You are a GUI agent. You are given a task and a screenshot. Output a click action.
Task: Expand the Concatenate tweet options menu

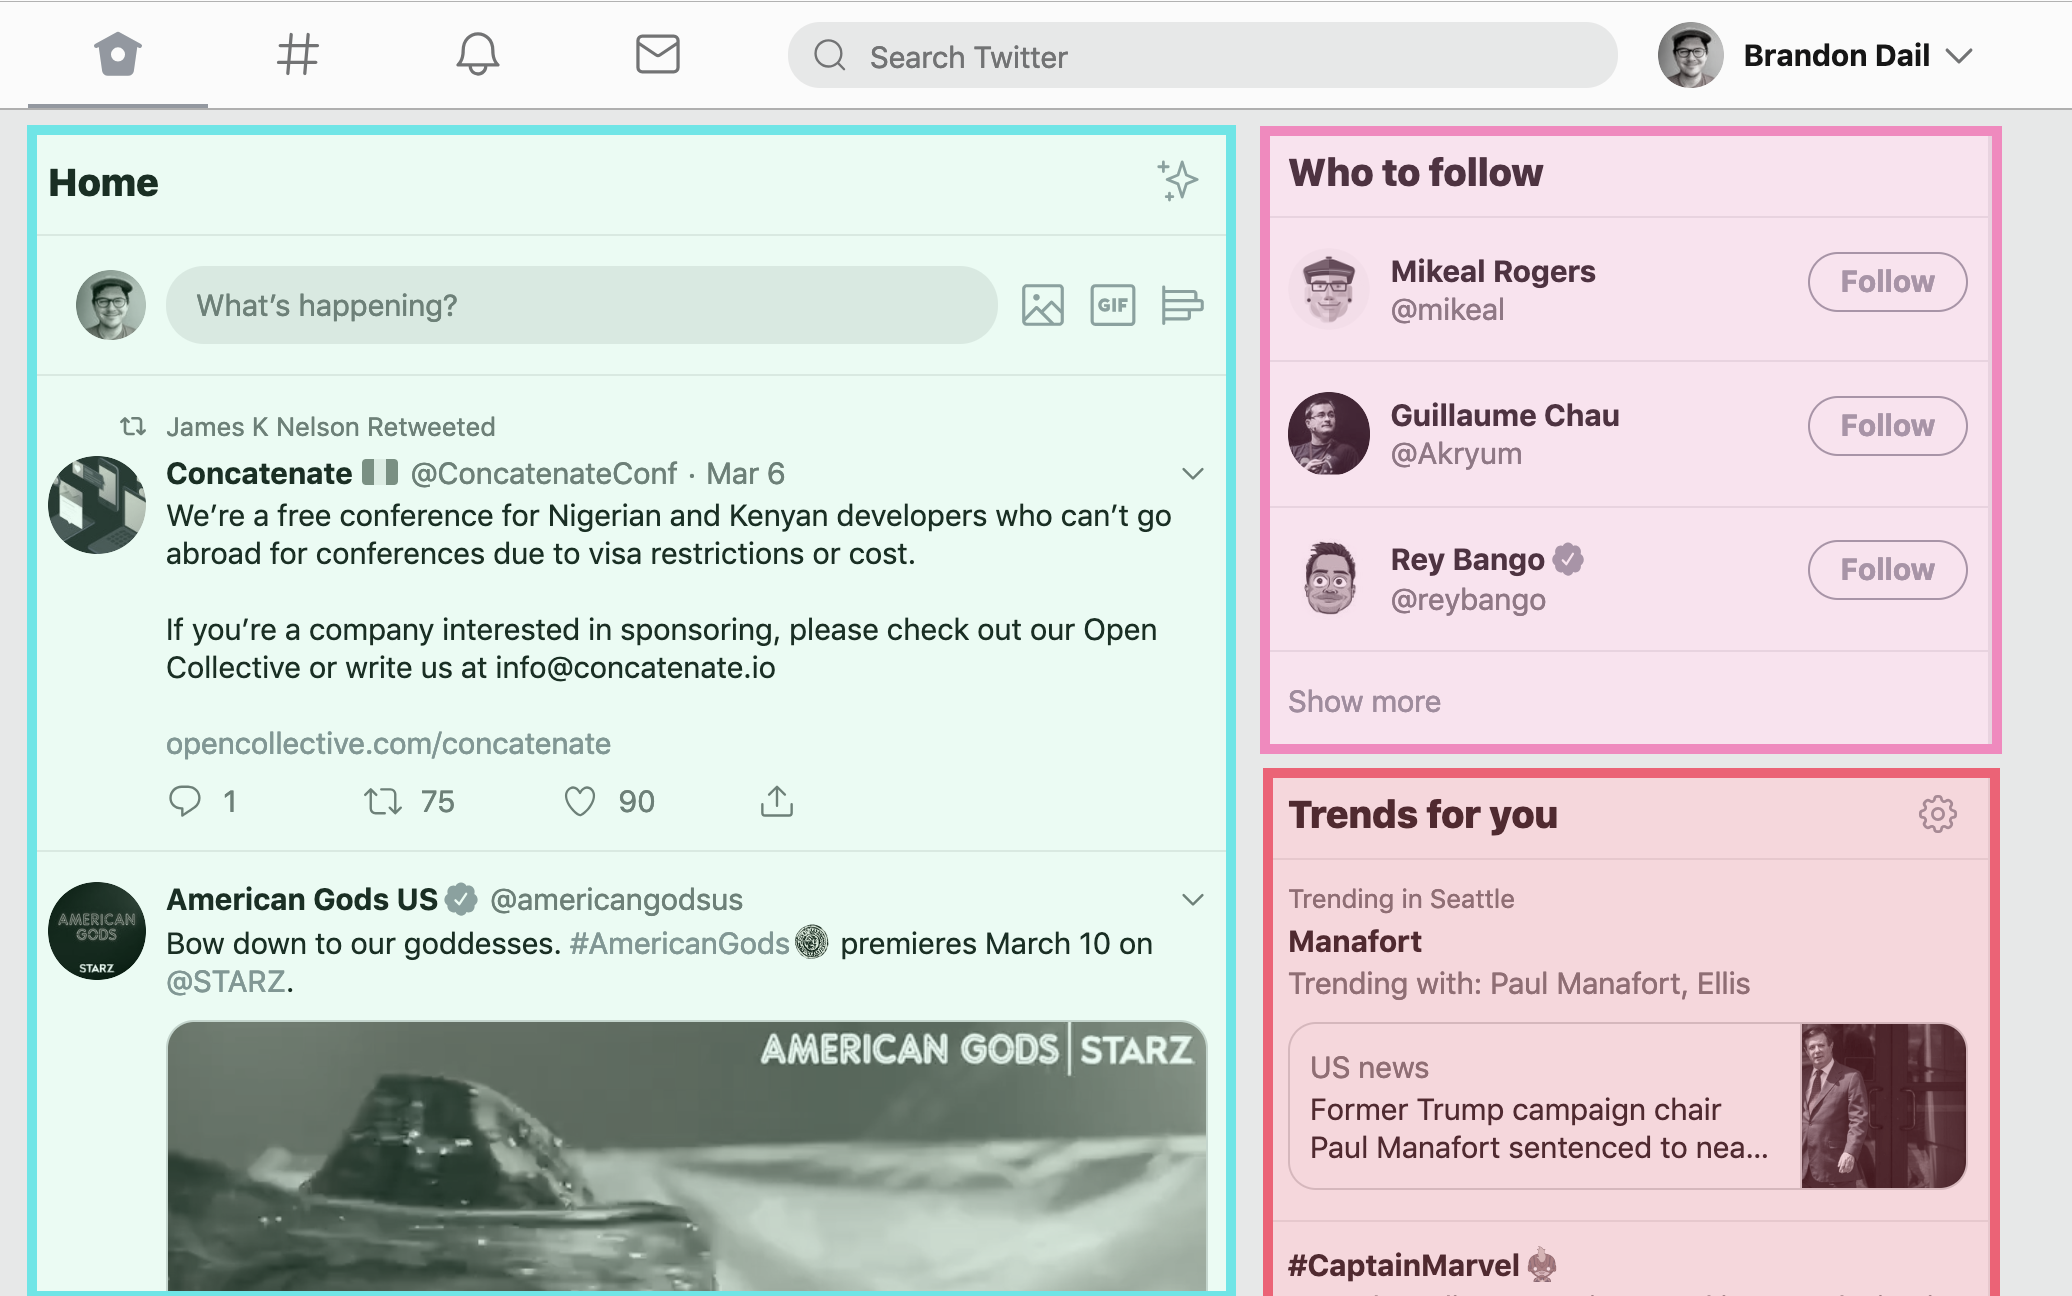pos(1193,473)
